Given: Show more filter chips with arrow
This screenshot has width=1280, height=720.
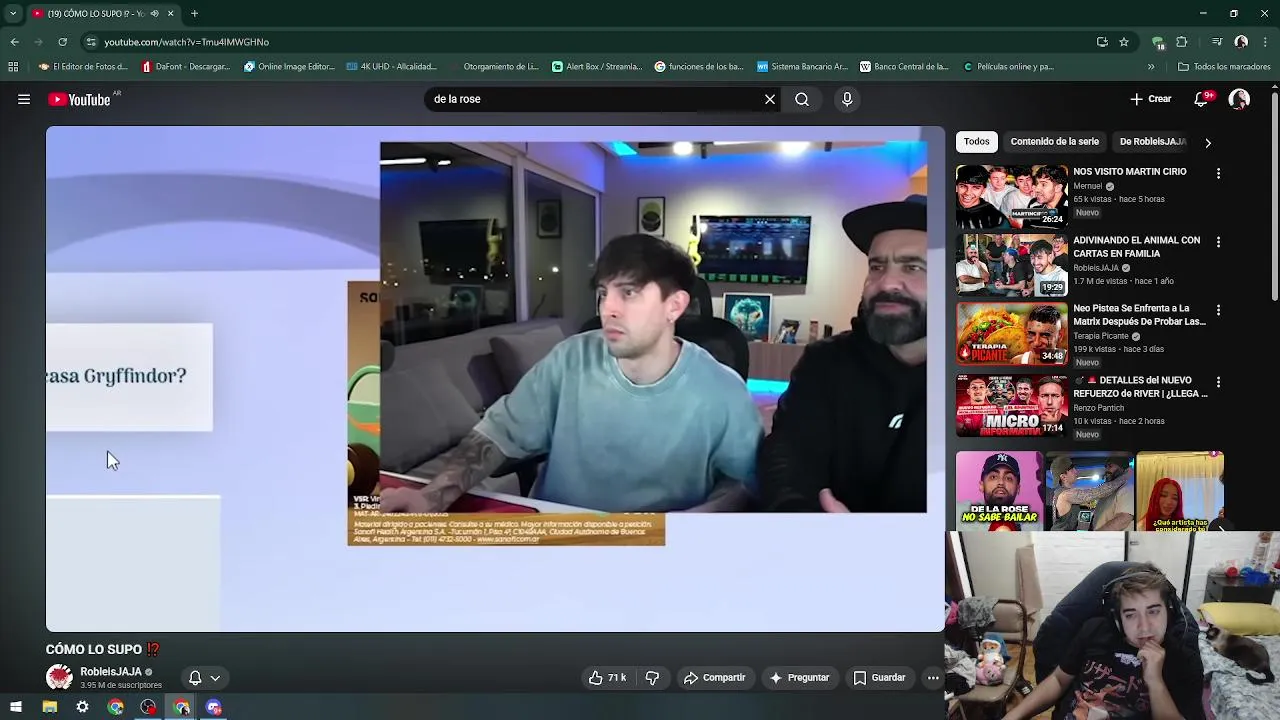Looking at the screenshot, I should pyautogui.click(x=1207, y=143).
